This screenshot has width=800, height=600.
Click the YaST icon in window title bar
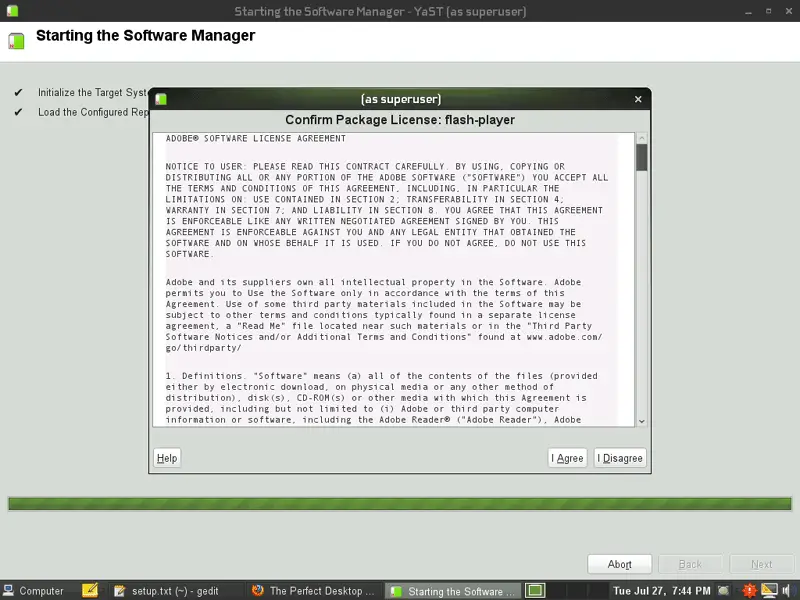[x=12, y=11]
